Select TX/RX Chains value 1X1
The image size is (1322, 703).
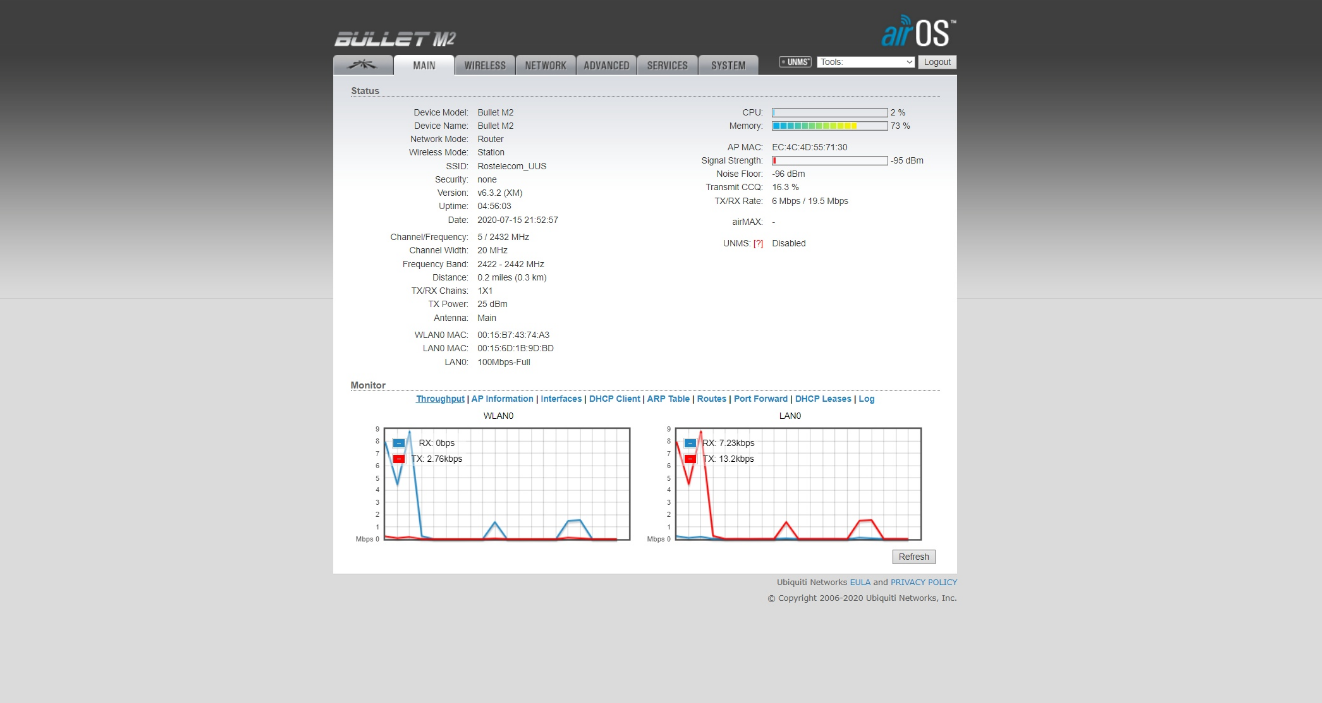tap(485, 291)
